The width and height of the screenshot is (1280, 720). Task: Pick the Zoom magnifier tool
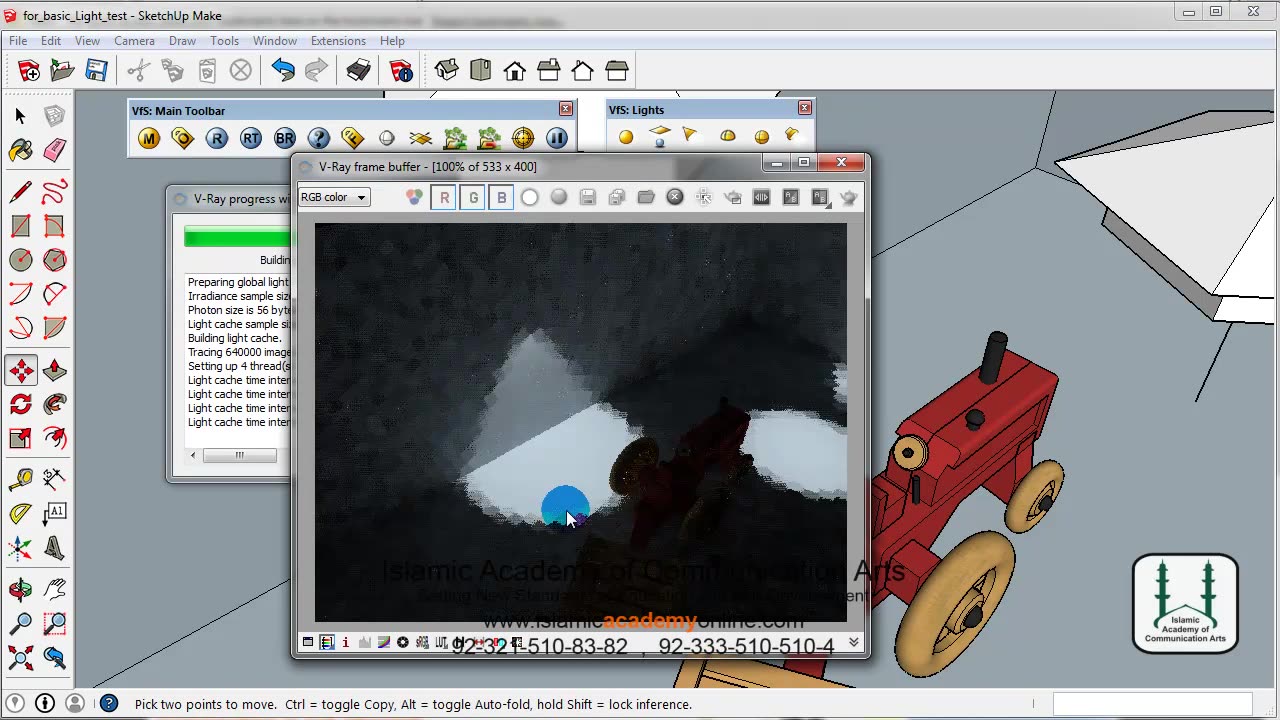click(20, 624)
